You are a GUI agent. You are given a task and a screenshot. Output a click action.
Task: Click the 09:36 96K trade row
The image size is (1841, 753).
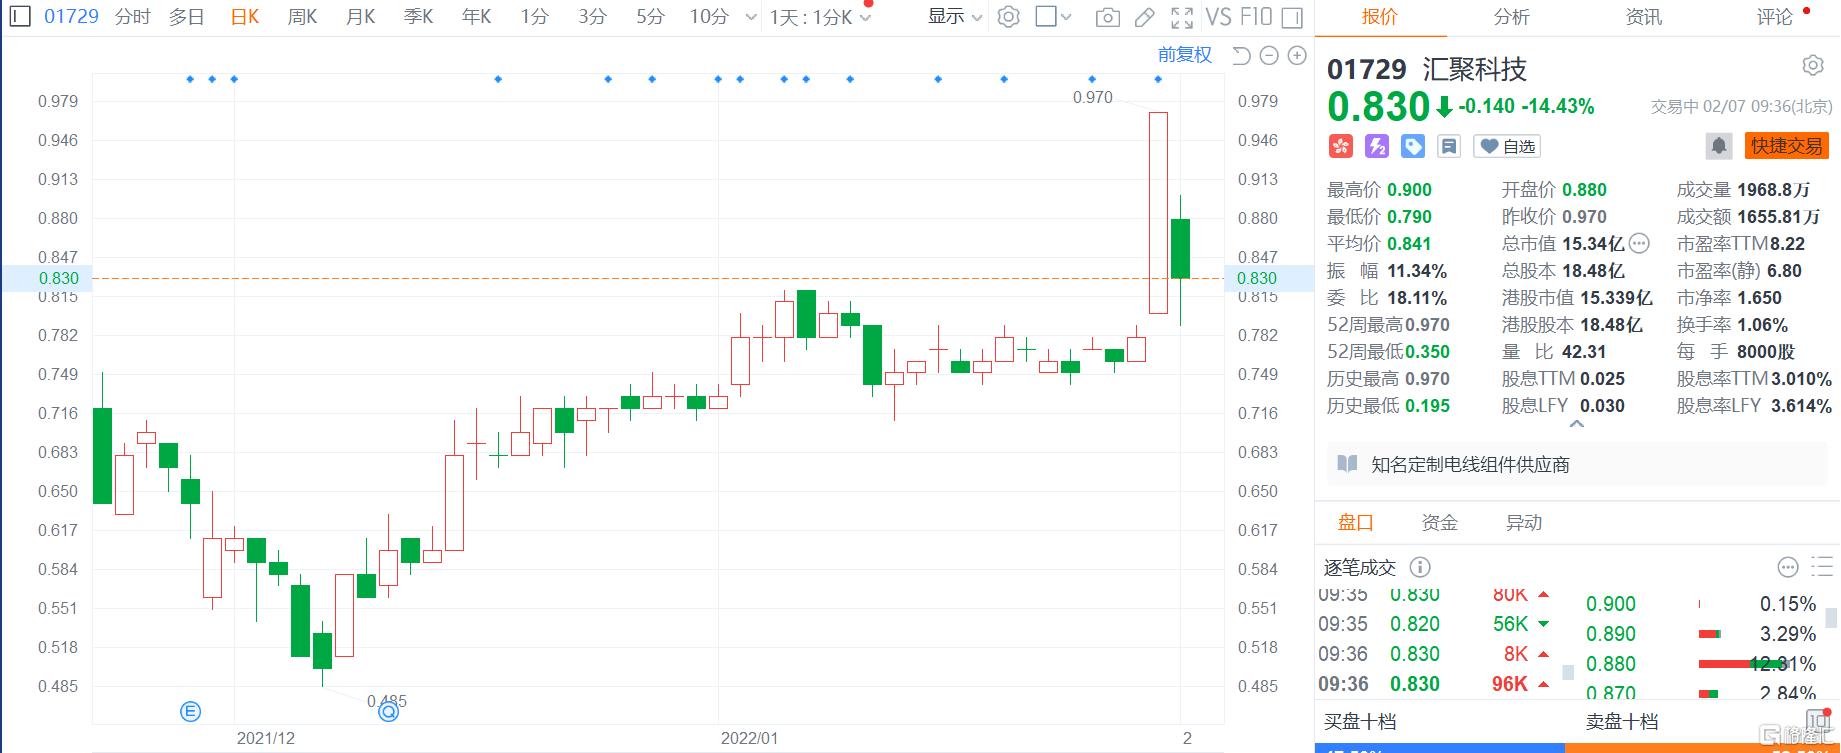point(1436,684)
